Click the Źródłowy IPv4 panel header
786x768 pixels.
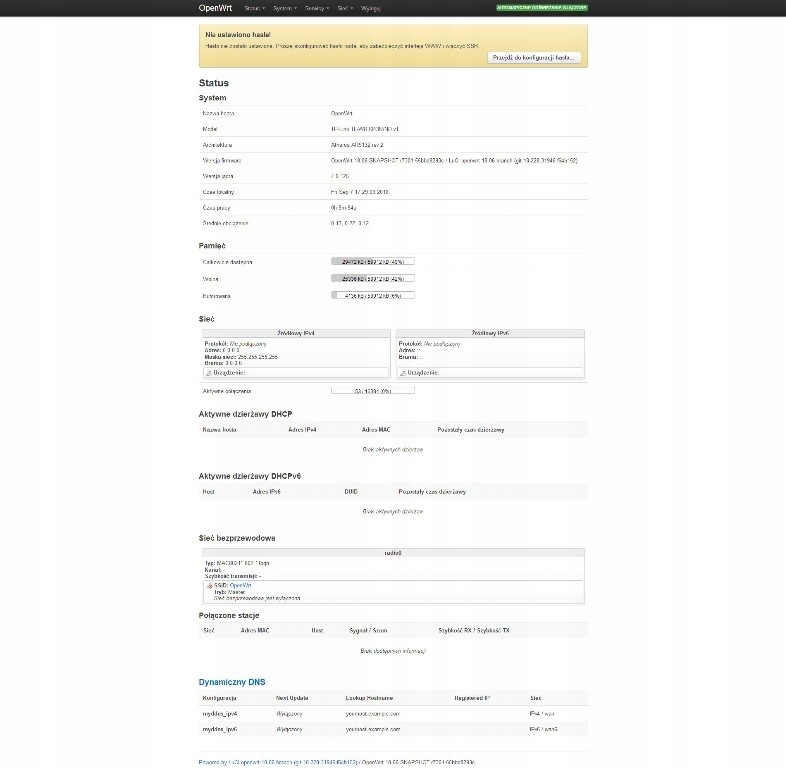(x=296, y=333)
